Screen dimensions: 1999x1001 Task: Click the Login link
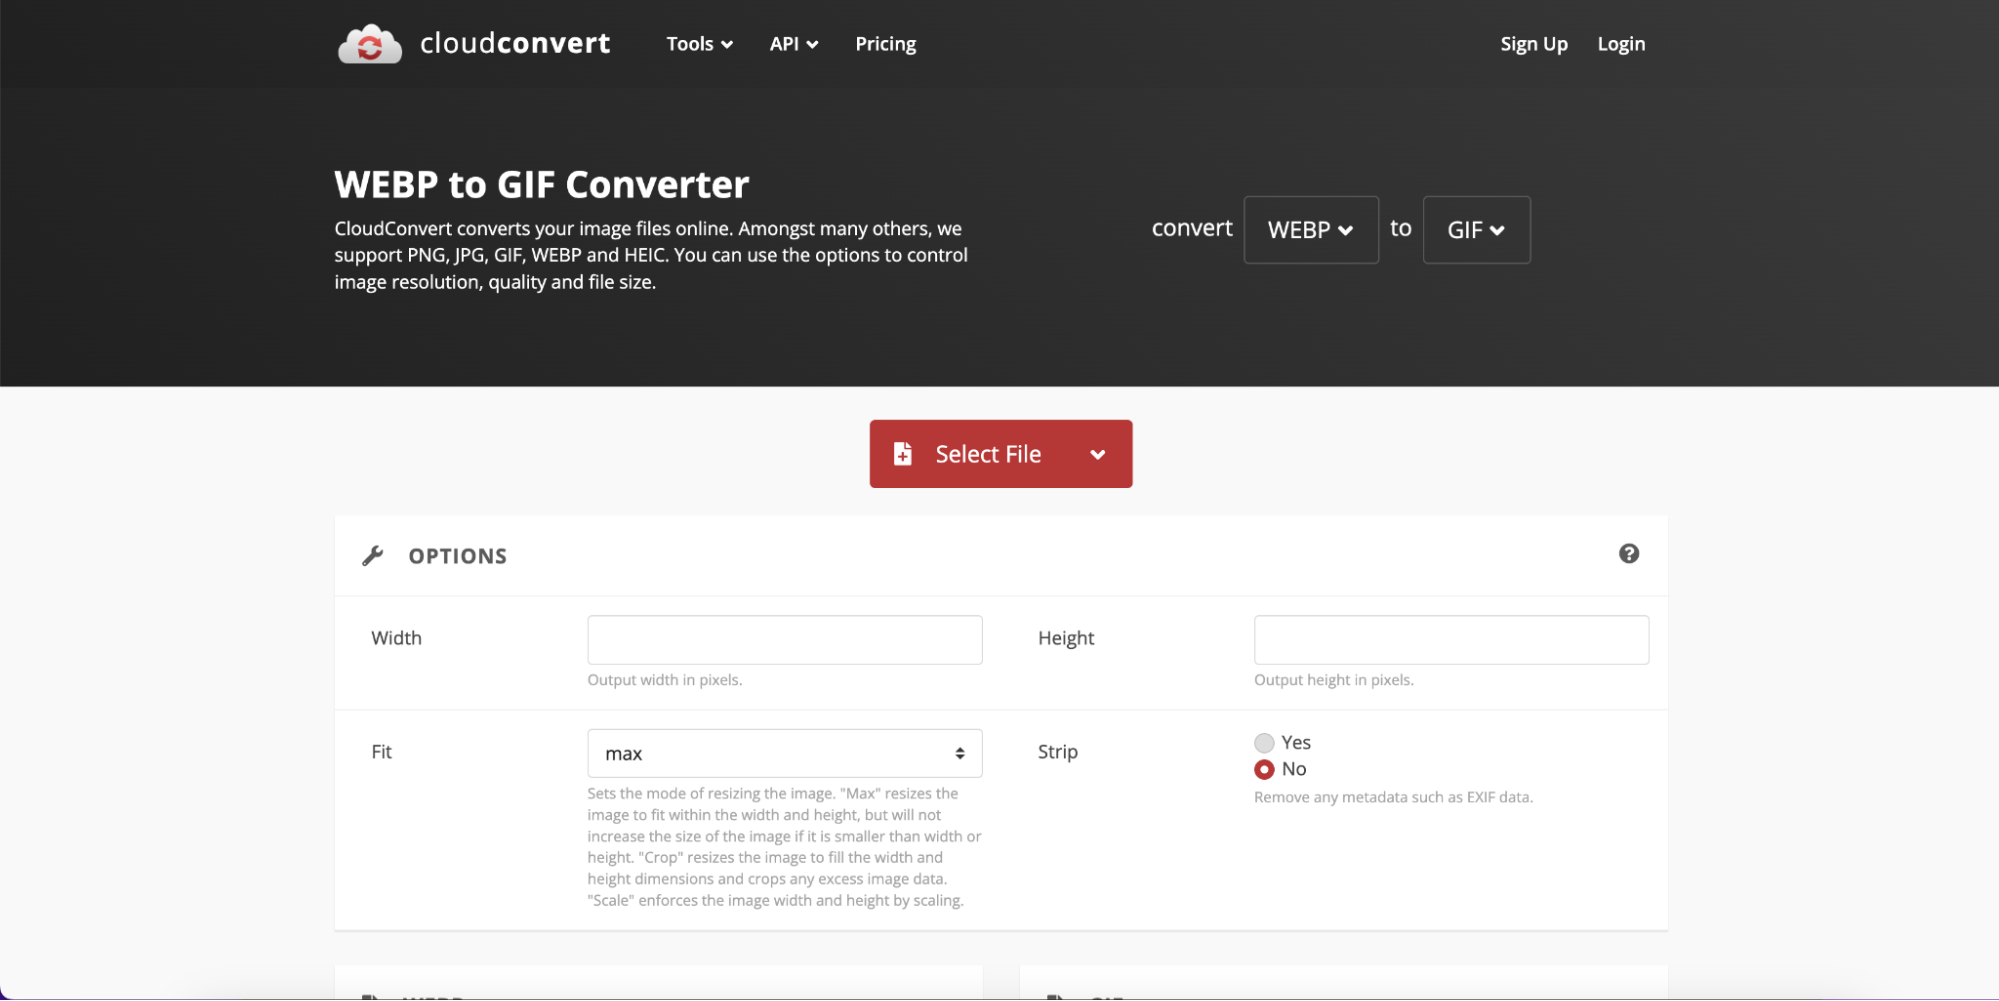coord(1621,44)
